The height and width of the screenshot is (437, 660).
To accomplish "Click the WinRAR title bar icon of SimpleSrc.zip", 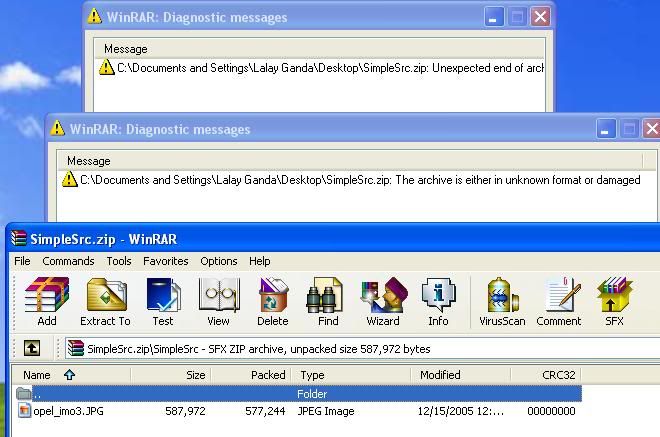I will click(x=19, y=238).
